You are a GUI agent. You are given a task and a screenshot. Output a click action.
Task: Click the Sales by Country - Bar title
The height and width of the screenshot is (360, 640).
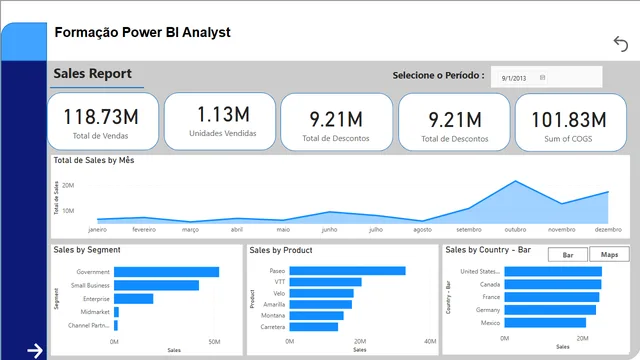(488, 250)
